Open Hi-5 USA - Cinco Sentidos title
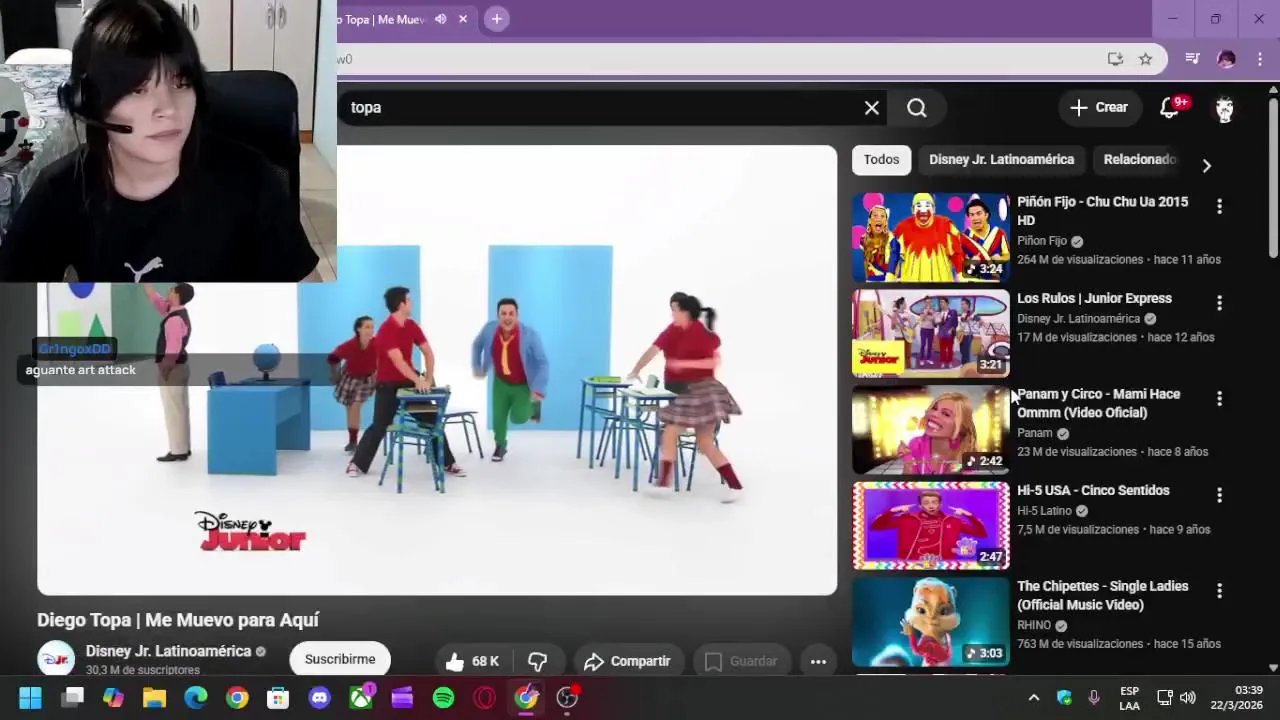Image resolution: width=1280 pixels, height=720 pixels. tap(1093, 490)
